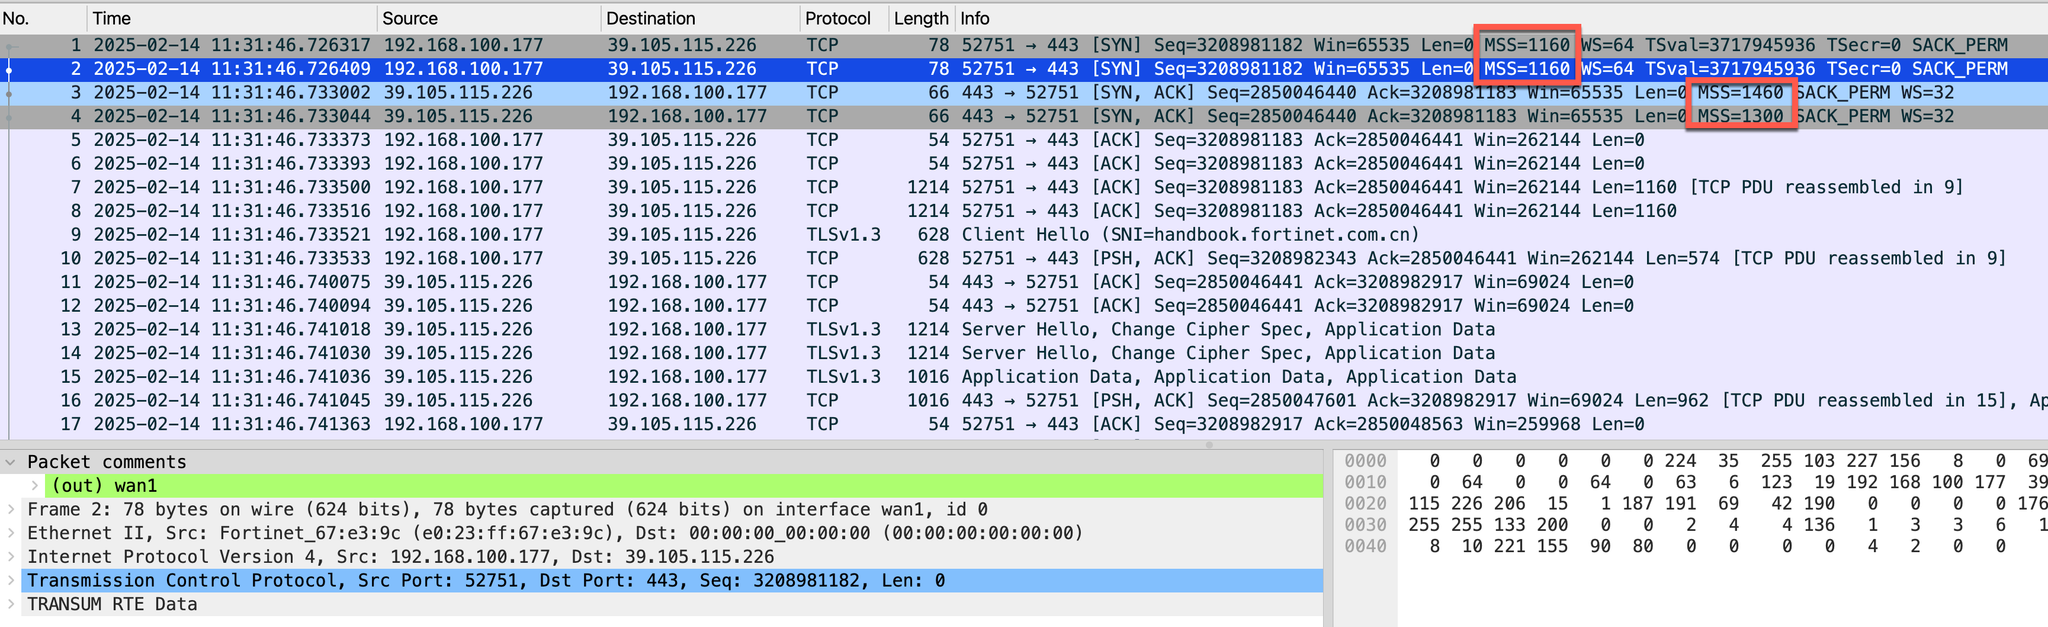Select packet No. 3 SYN, ACK row
The width and height of the screenshot is (2048, 627).
(x=1024, y=93)
